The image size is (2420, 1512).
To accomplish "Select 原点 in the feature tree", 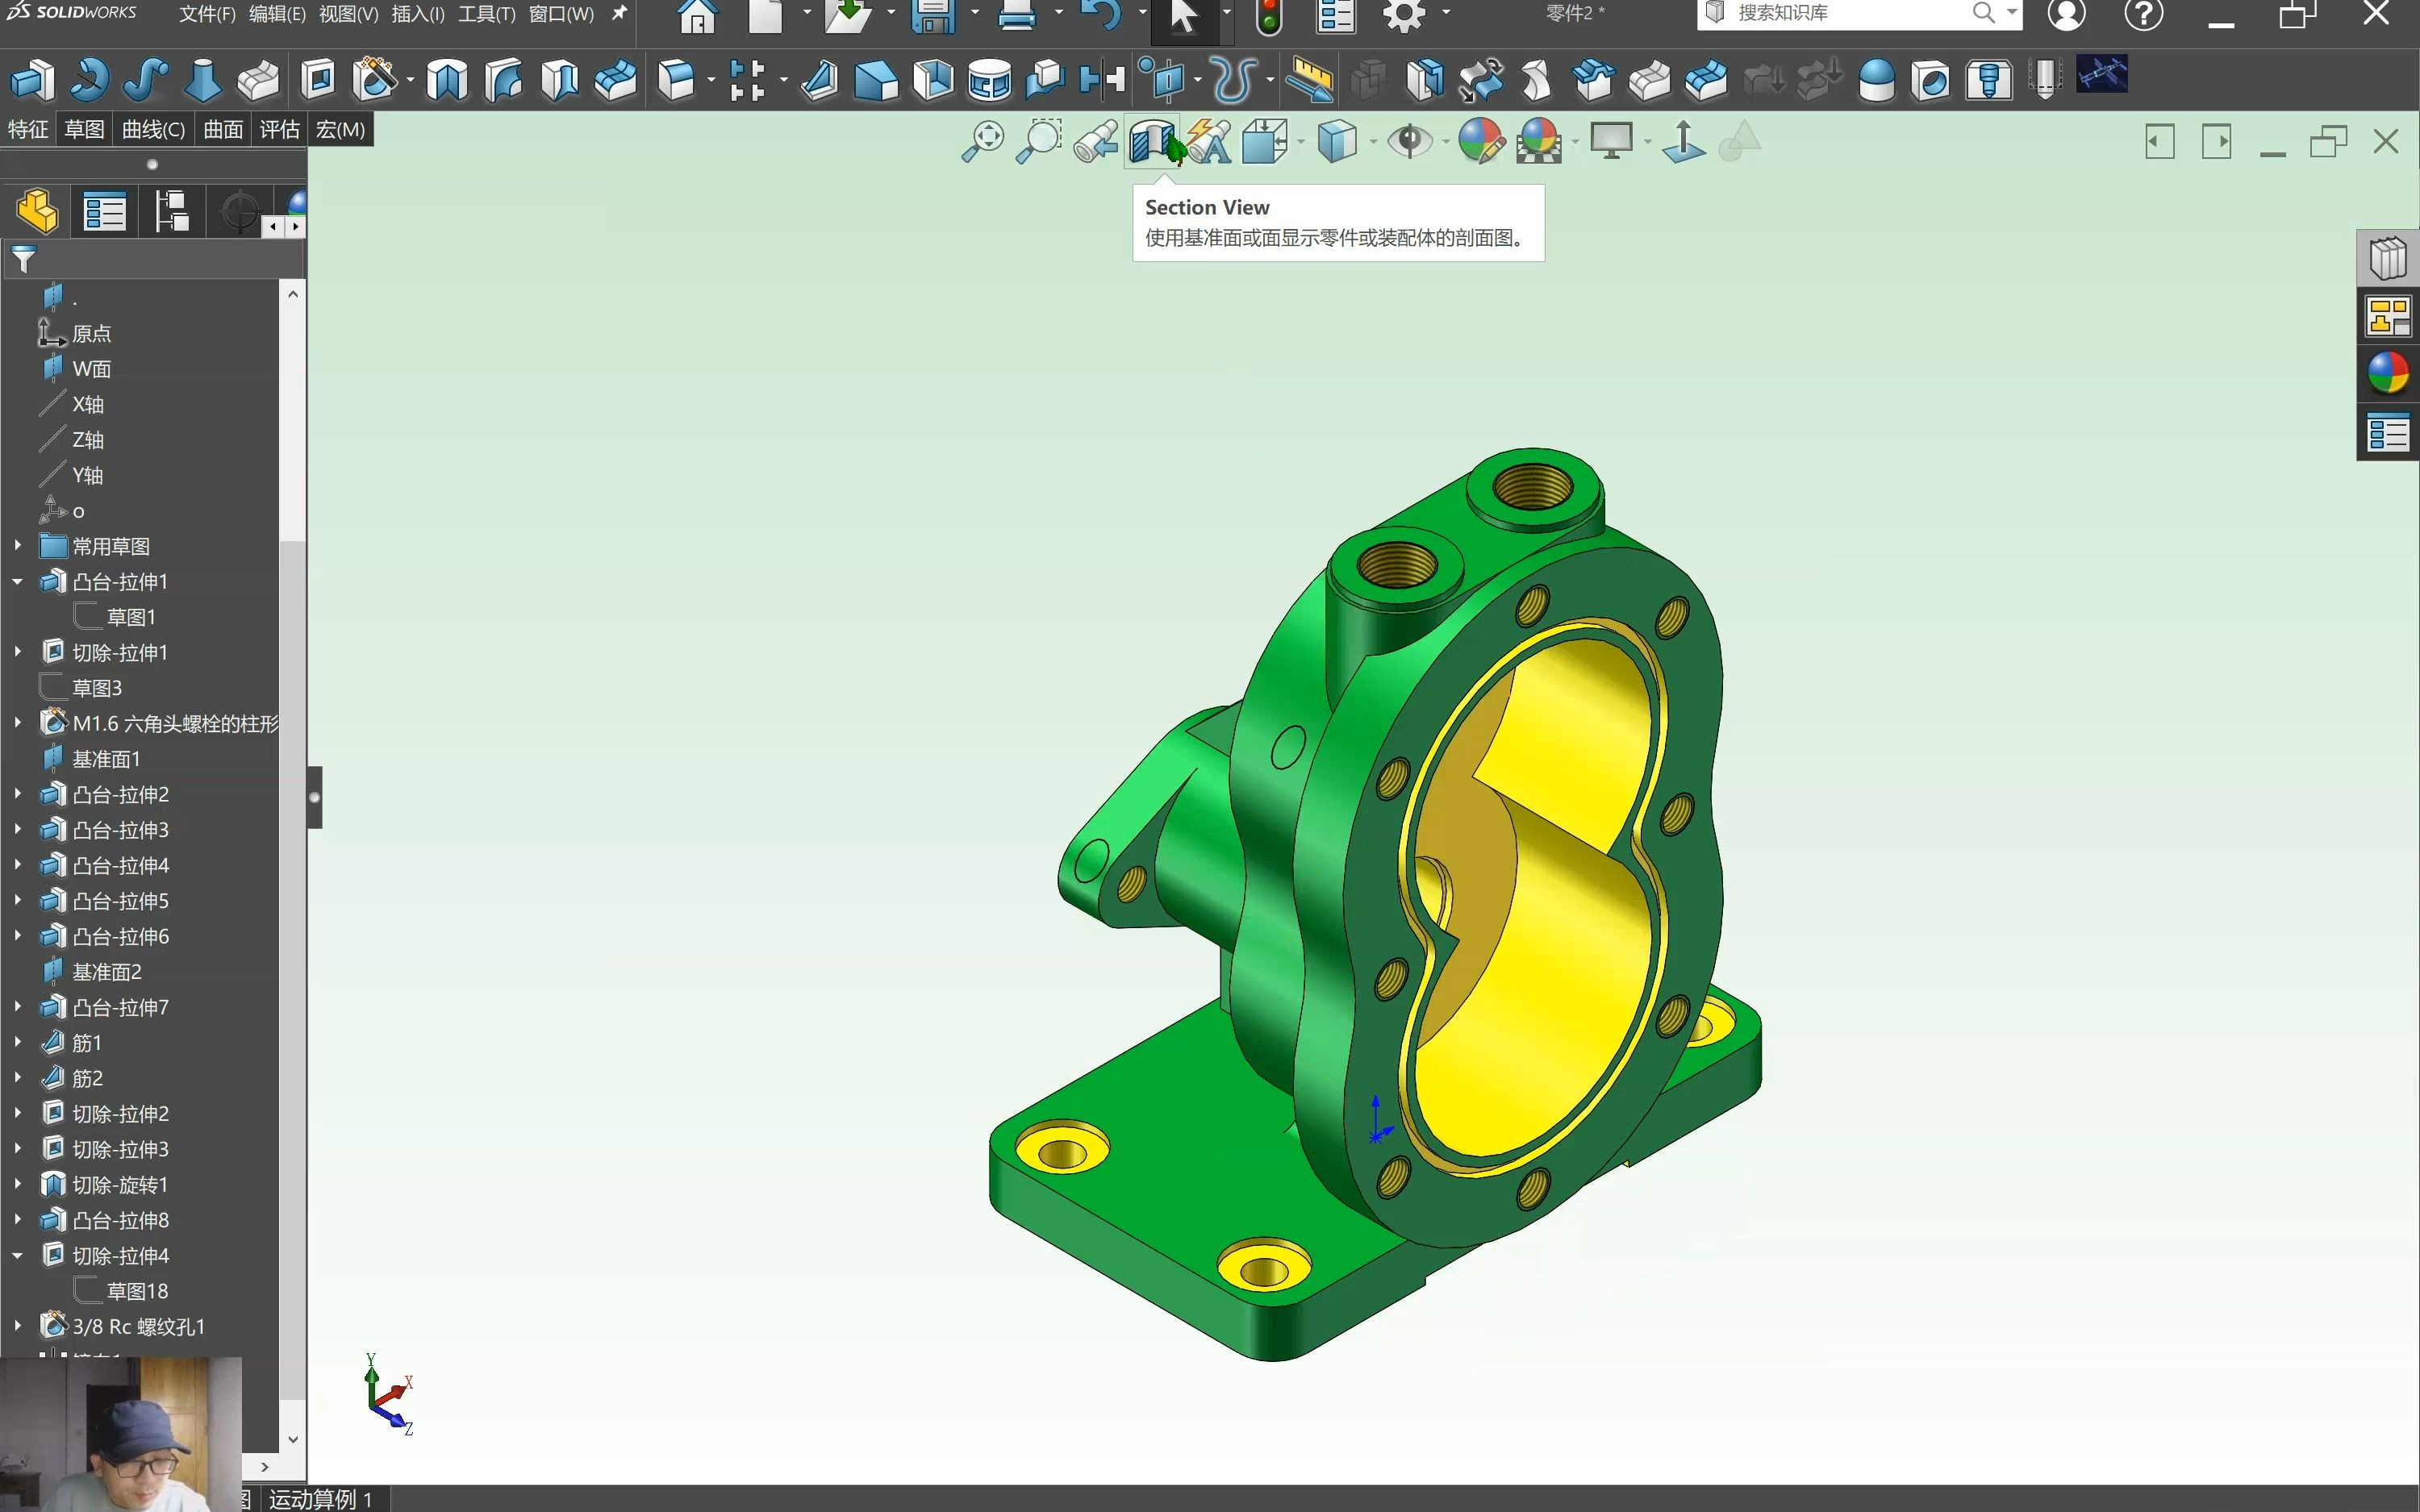I will (91, 333).
